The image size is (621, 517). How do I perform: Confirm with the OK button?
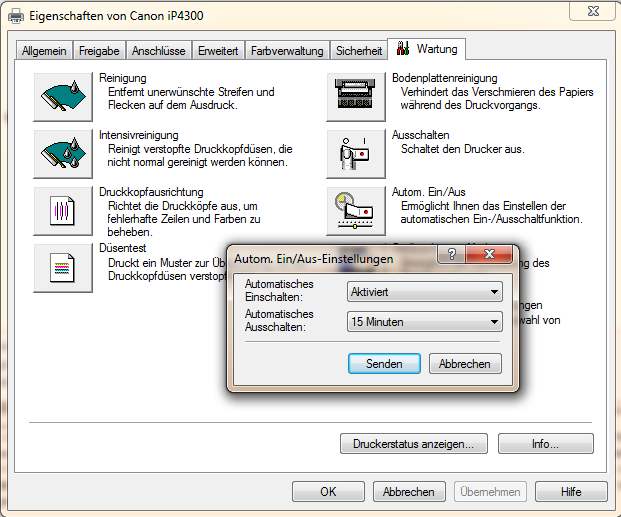[328, 492]
